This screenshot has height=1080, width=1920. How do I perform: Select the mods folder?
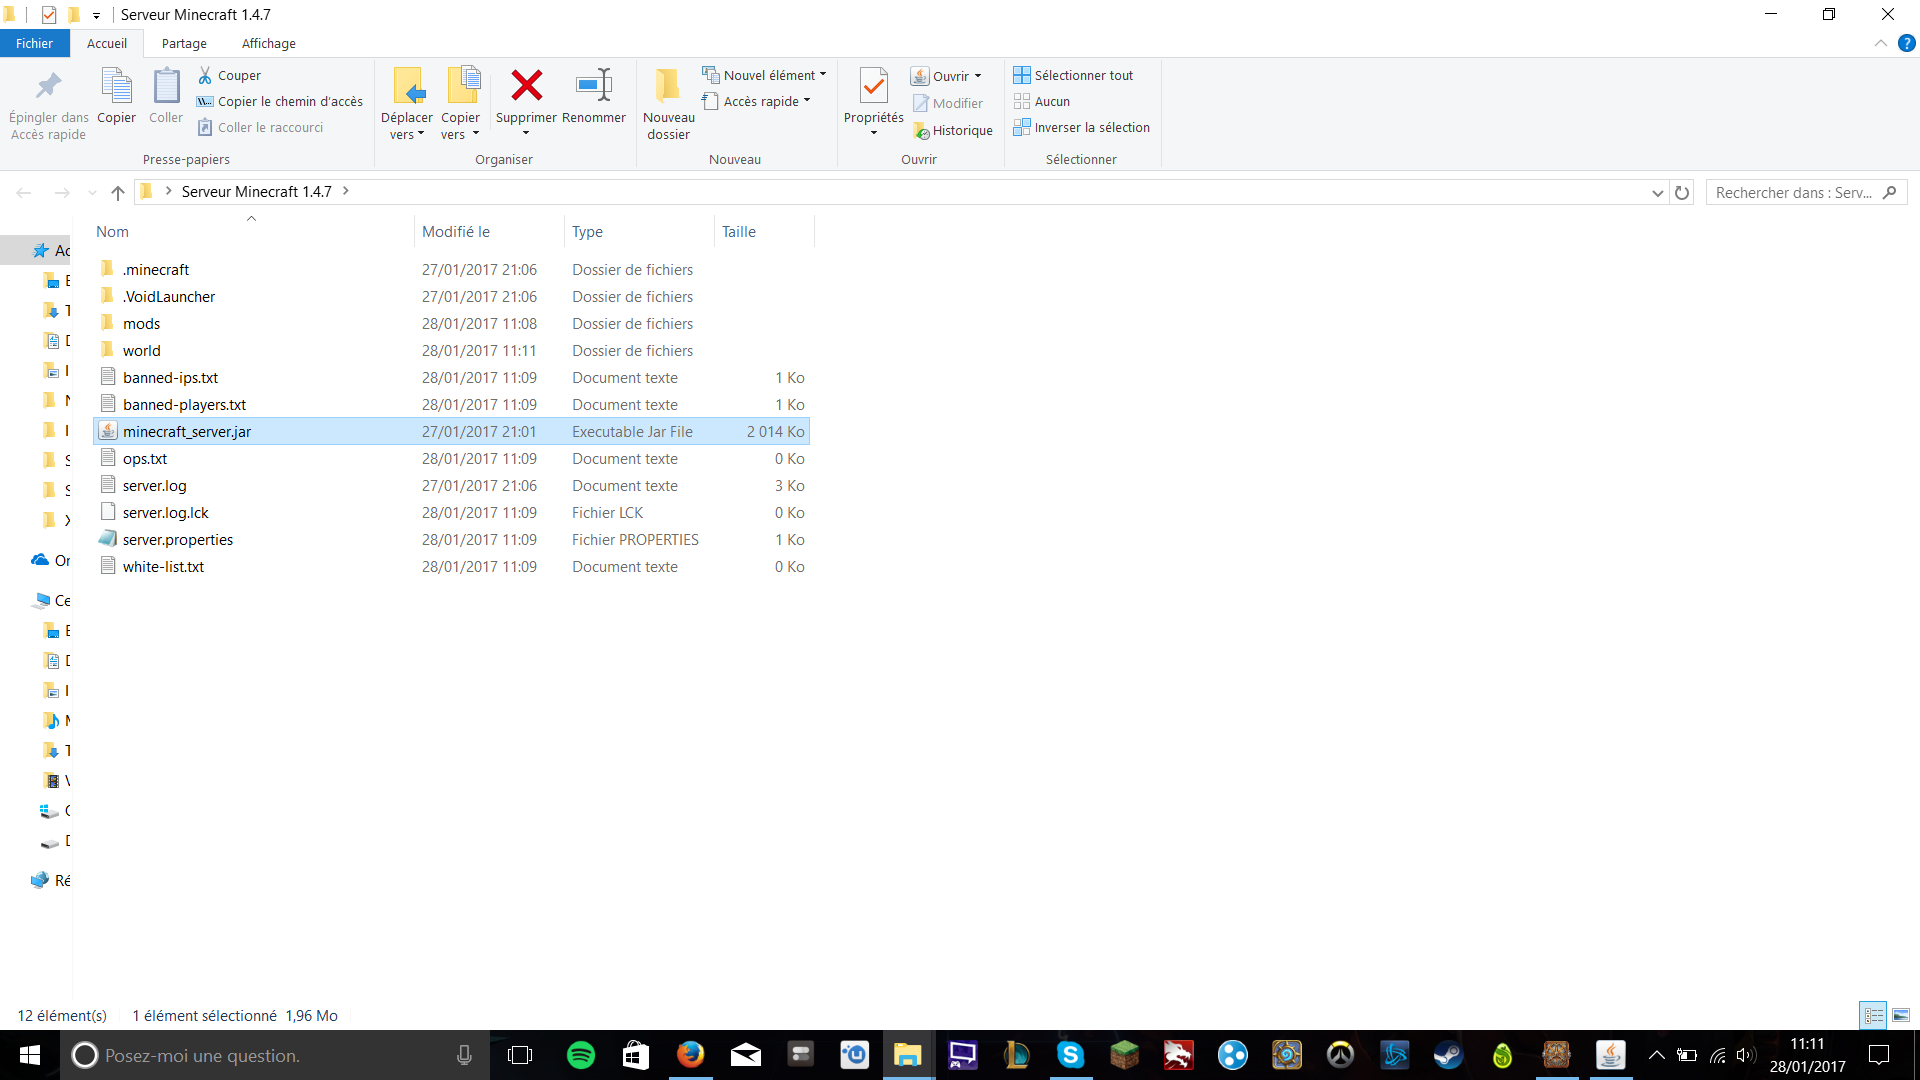[451, 323]
